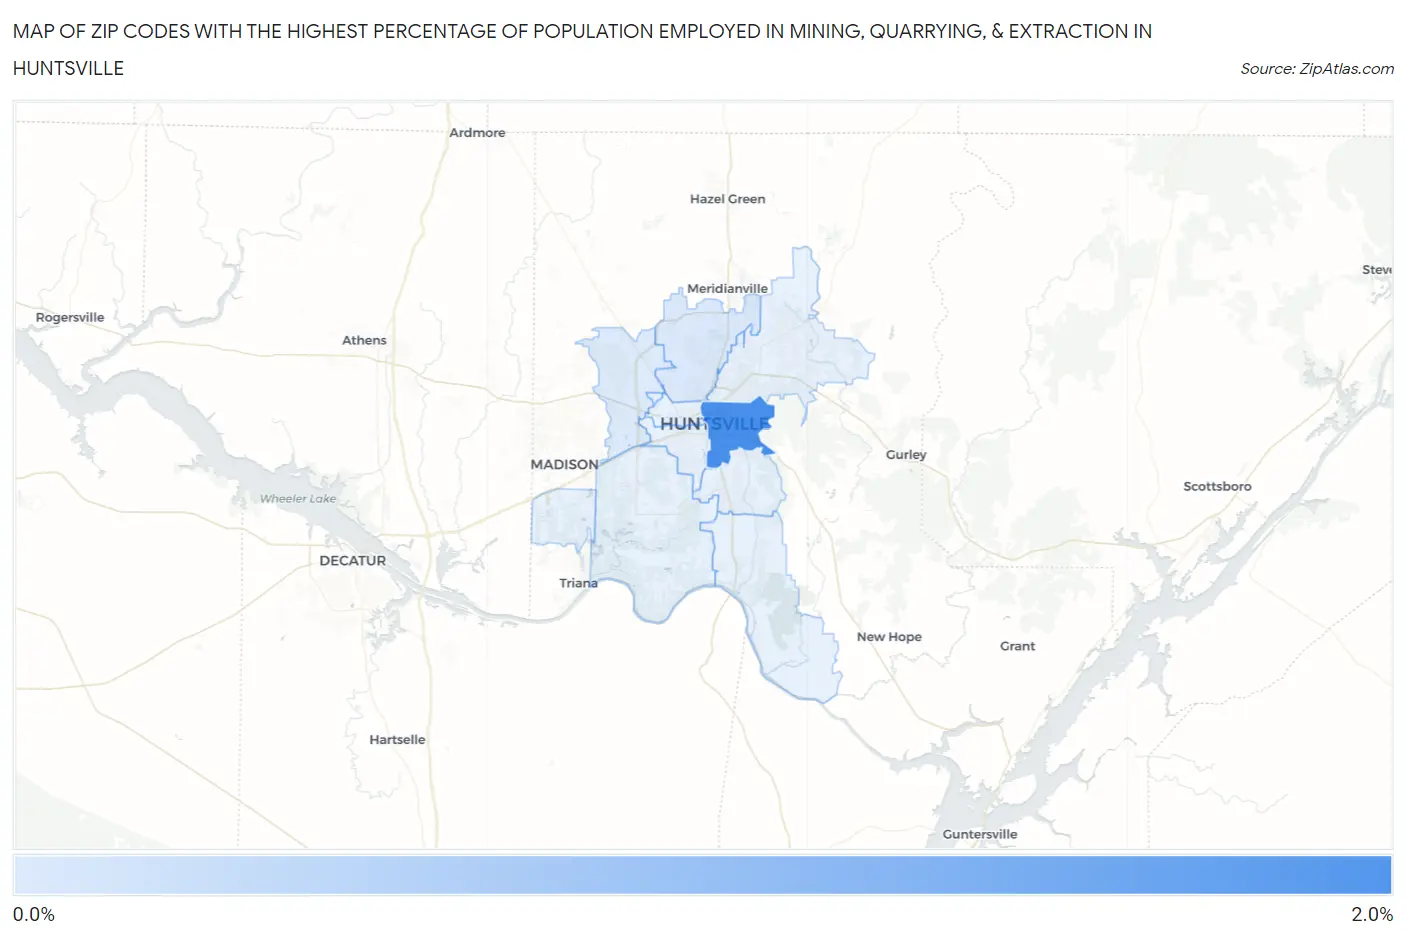Click the Grant town label
This screenshot has height=937, width=1406.
[1017, 646]
